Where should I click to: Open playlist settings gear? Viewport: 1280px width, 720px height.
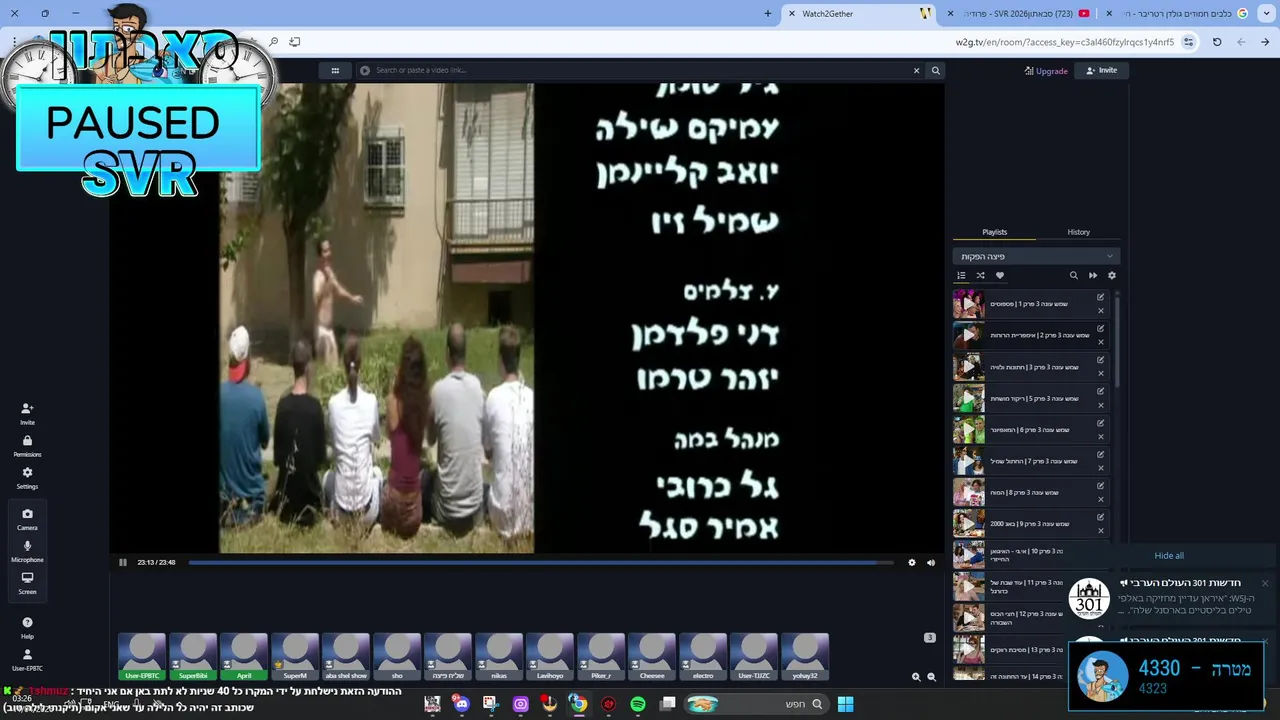[x=1111, y=276]
